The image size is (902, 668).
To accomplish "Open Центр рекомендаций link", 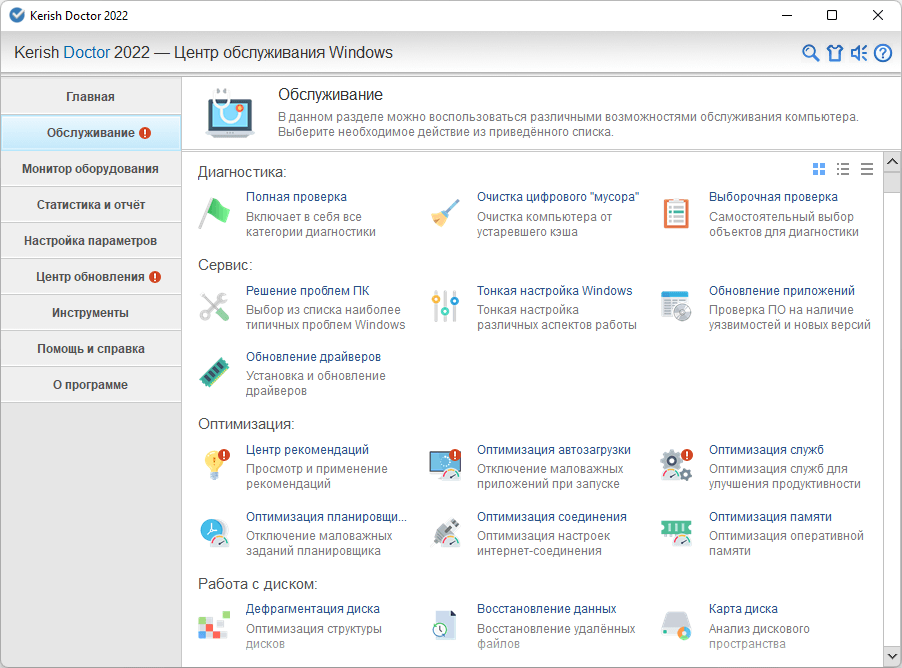I will tap(308, 450).
